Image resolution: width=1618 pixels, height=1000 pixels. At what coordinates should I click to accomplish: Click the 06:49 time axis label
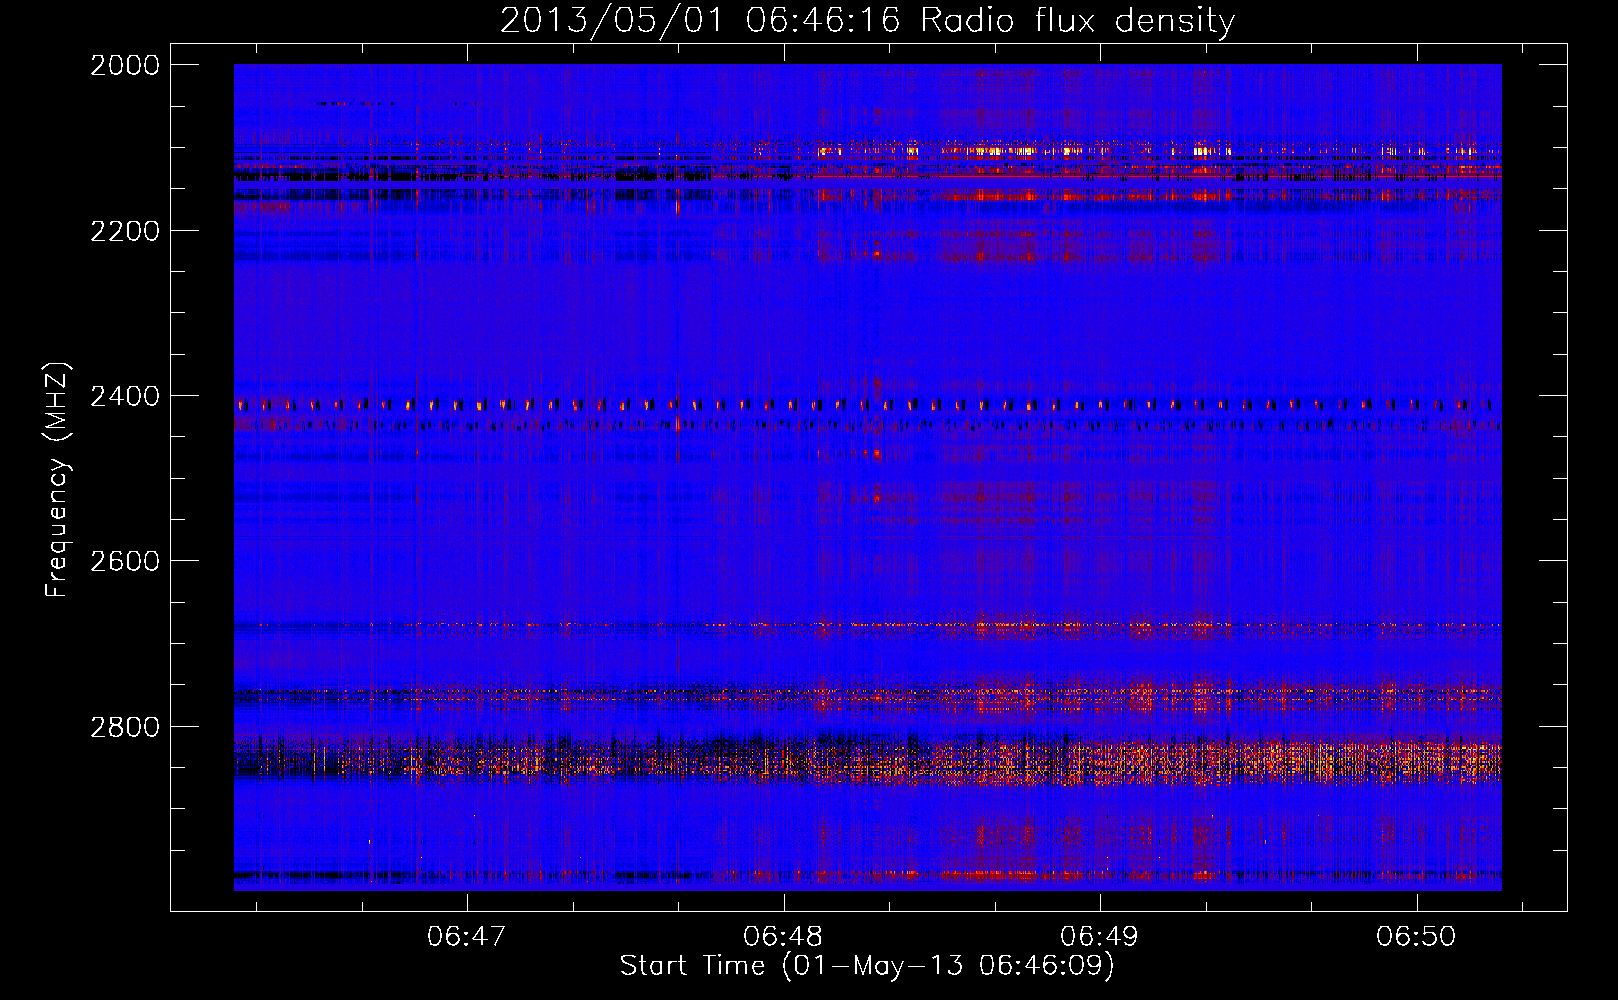[x=1099, y=936]
